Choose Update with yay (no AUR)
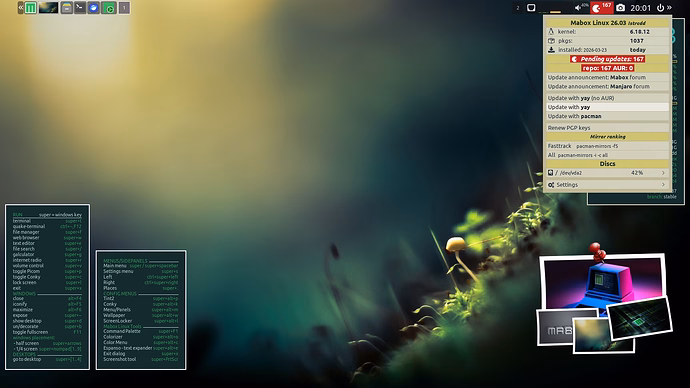 point(607,98)
